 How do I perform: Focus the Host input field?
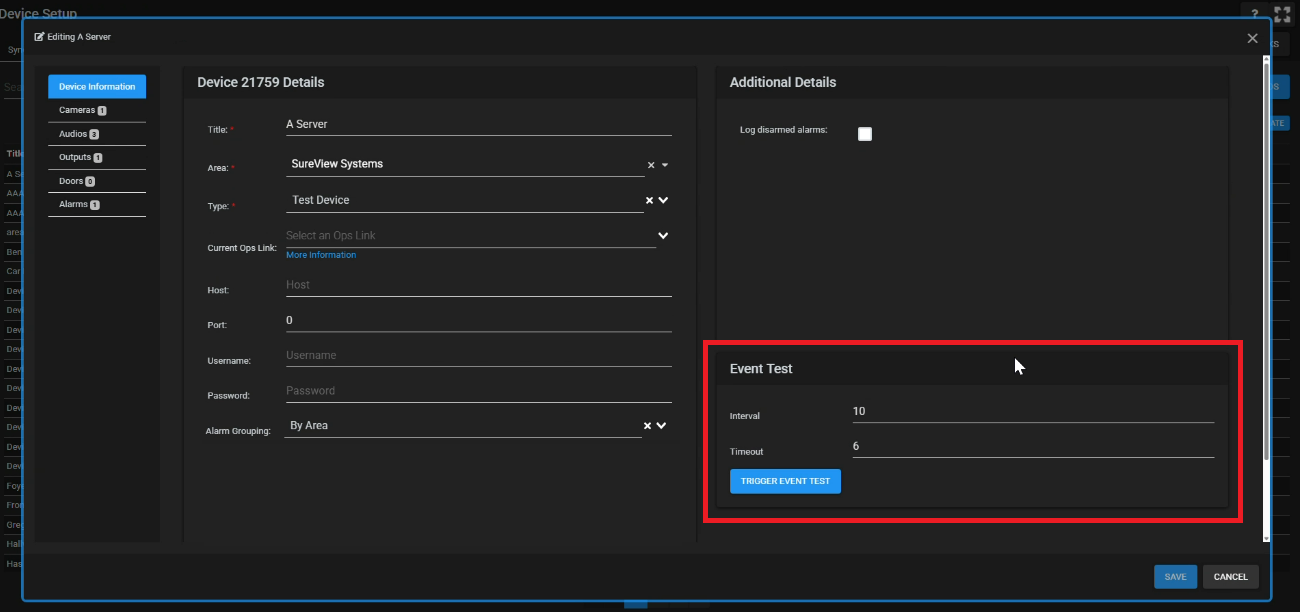477,285
